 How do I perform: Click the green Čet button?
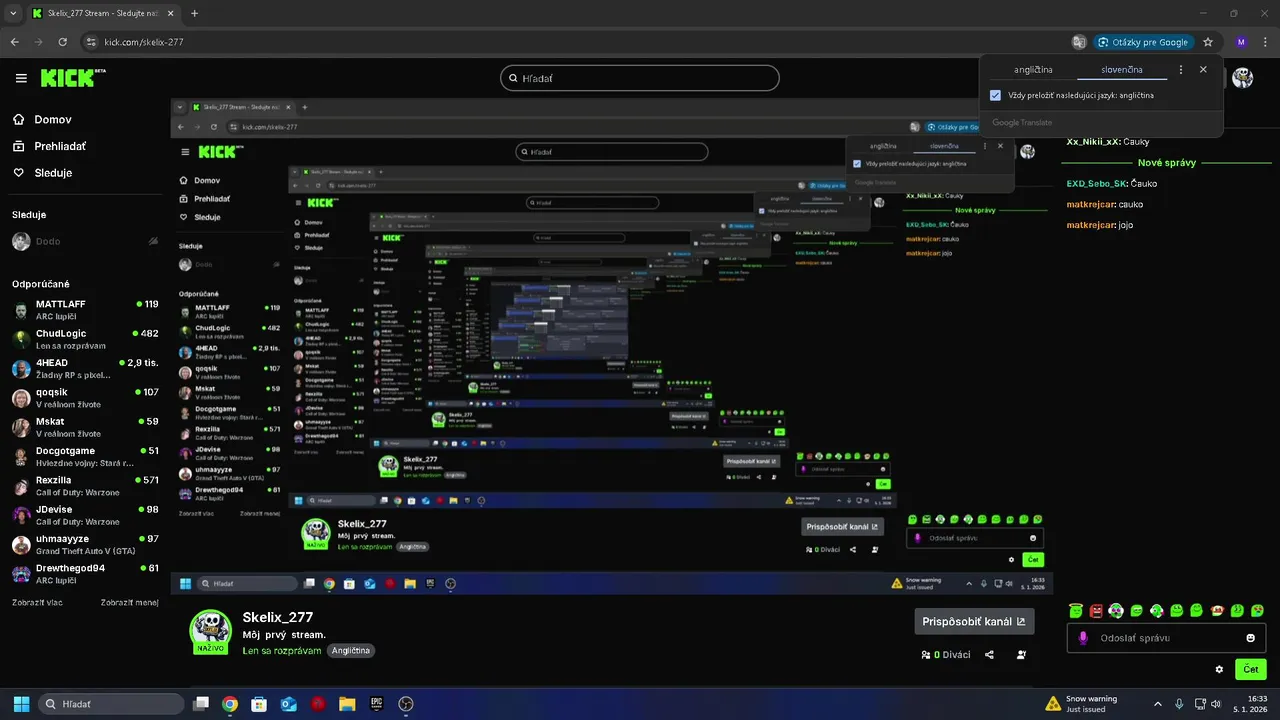(x=1250, y=669)
